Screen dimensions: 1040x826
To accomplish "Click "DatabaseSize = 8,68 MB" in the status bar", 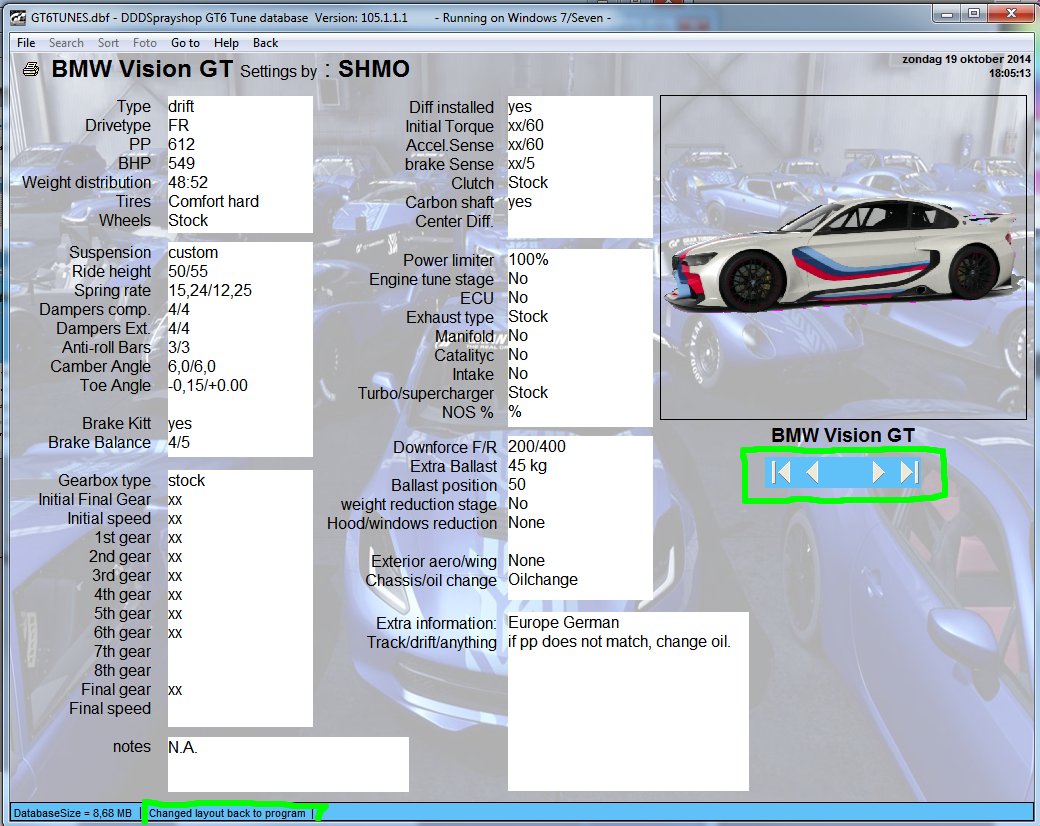I will pos(73,813).
